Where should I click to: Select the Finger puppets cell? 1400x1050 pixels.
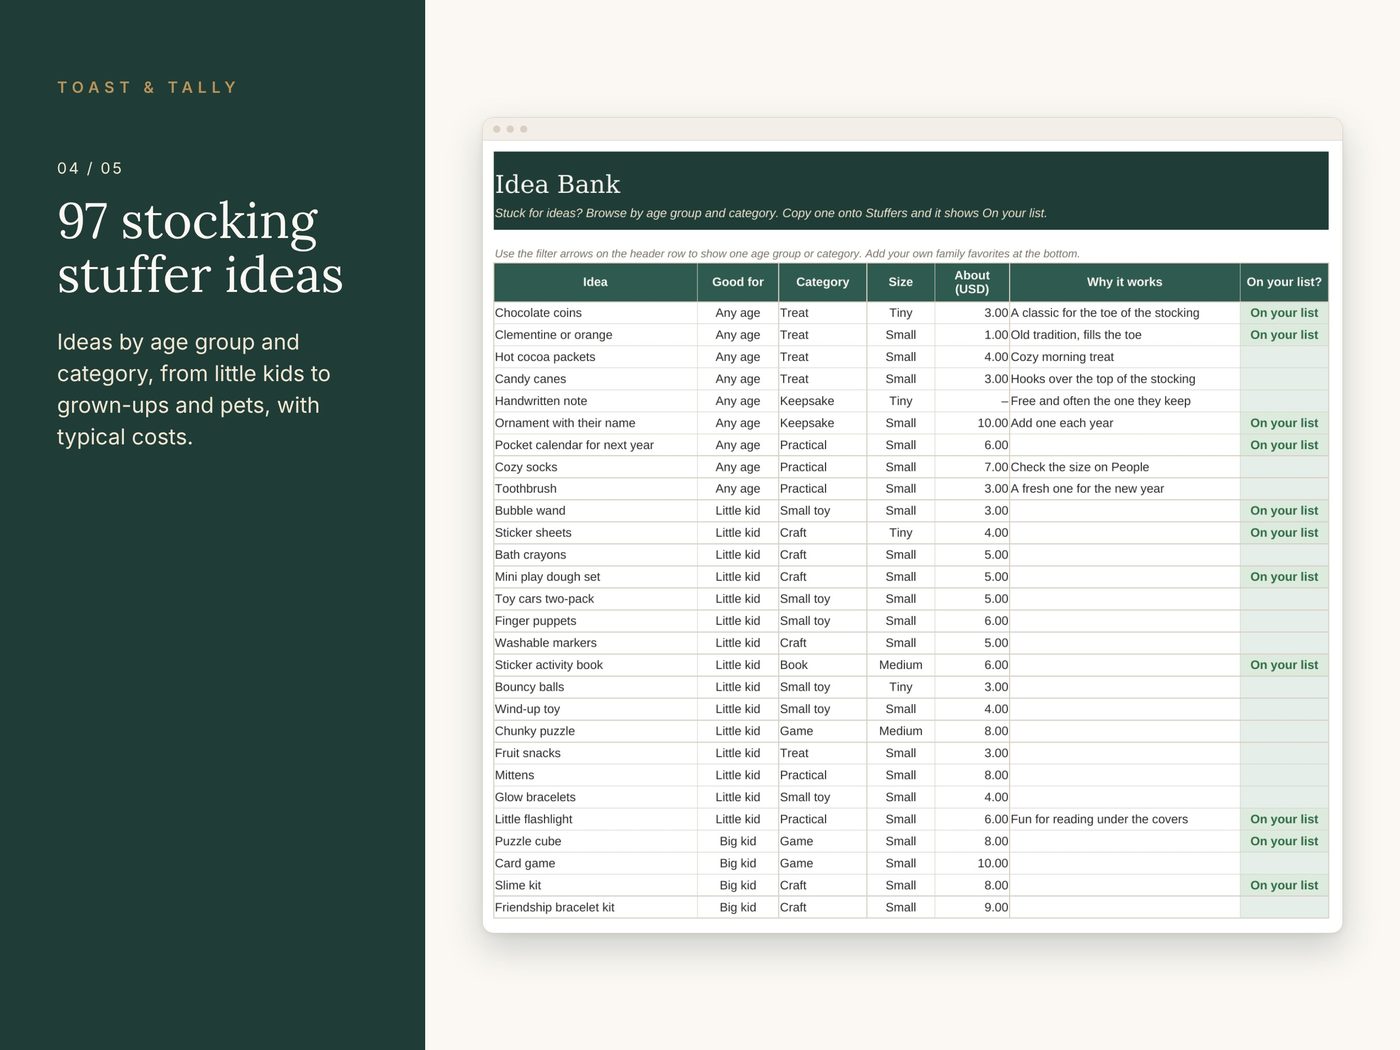[x=595, y=621]
